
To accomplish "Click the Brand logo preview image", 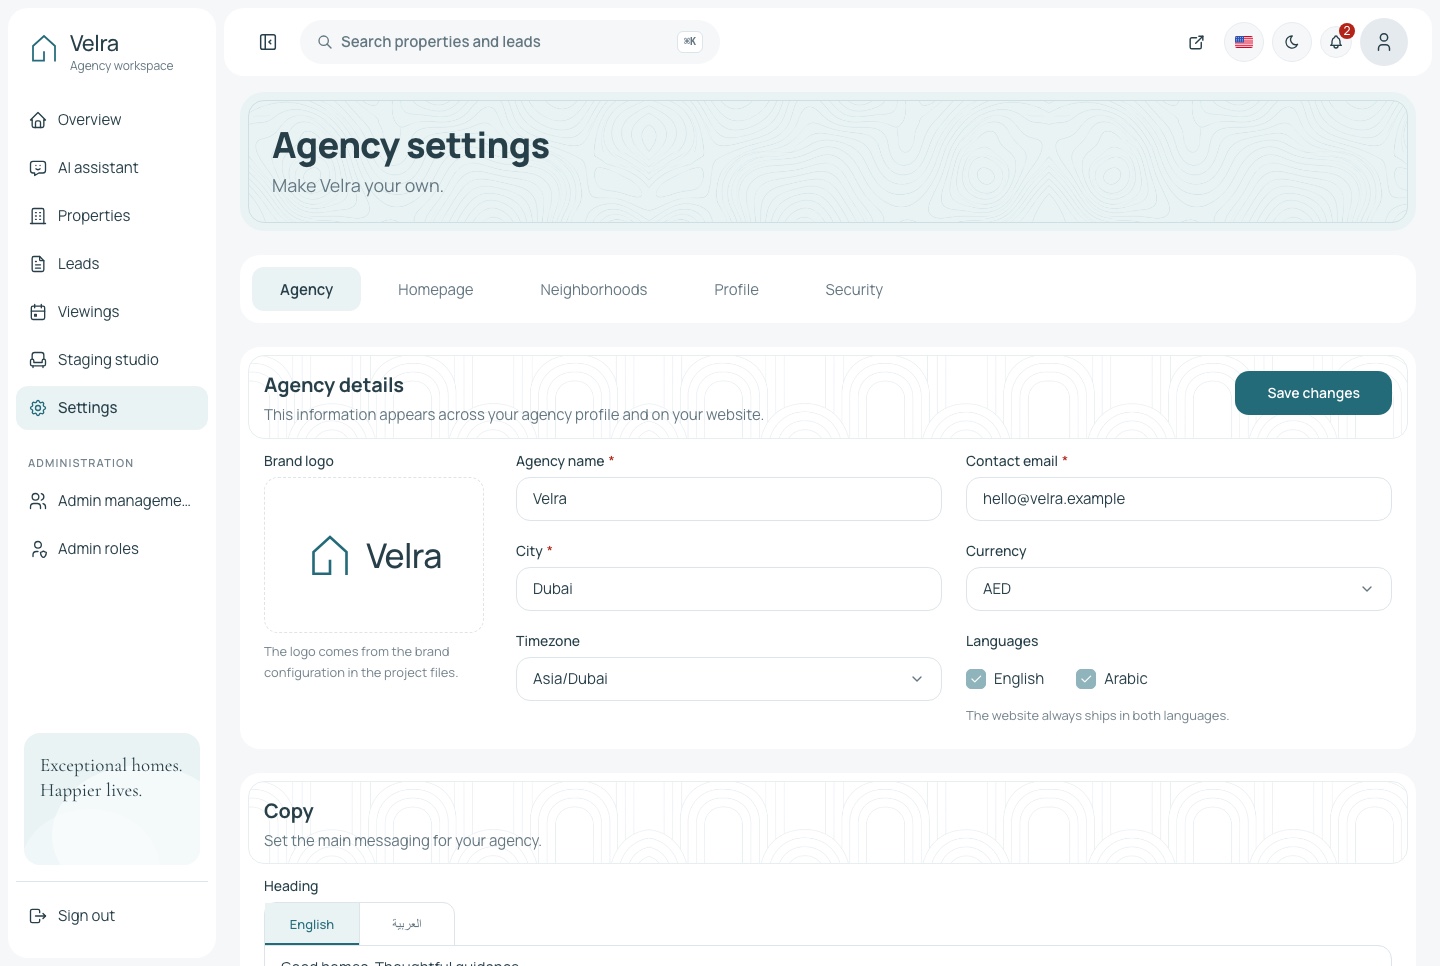I will coord(374,555).
